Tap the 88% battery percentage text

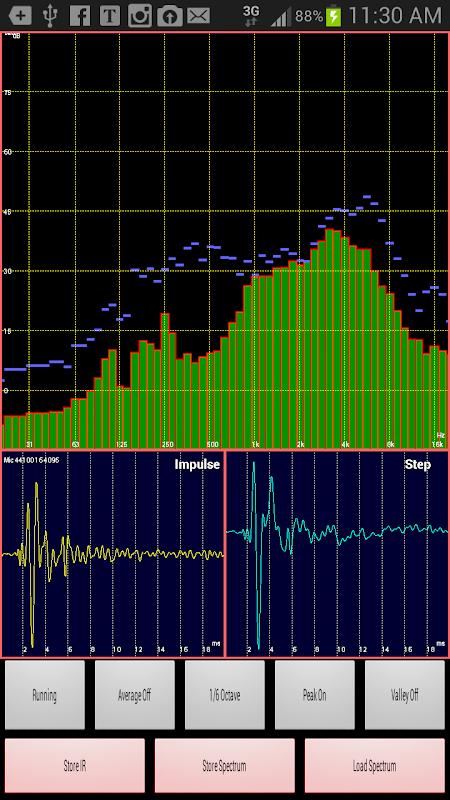coord(309,16)
